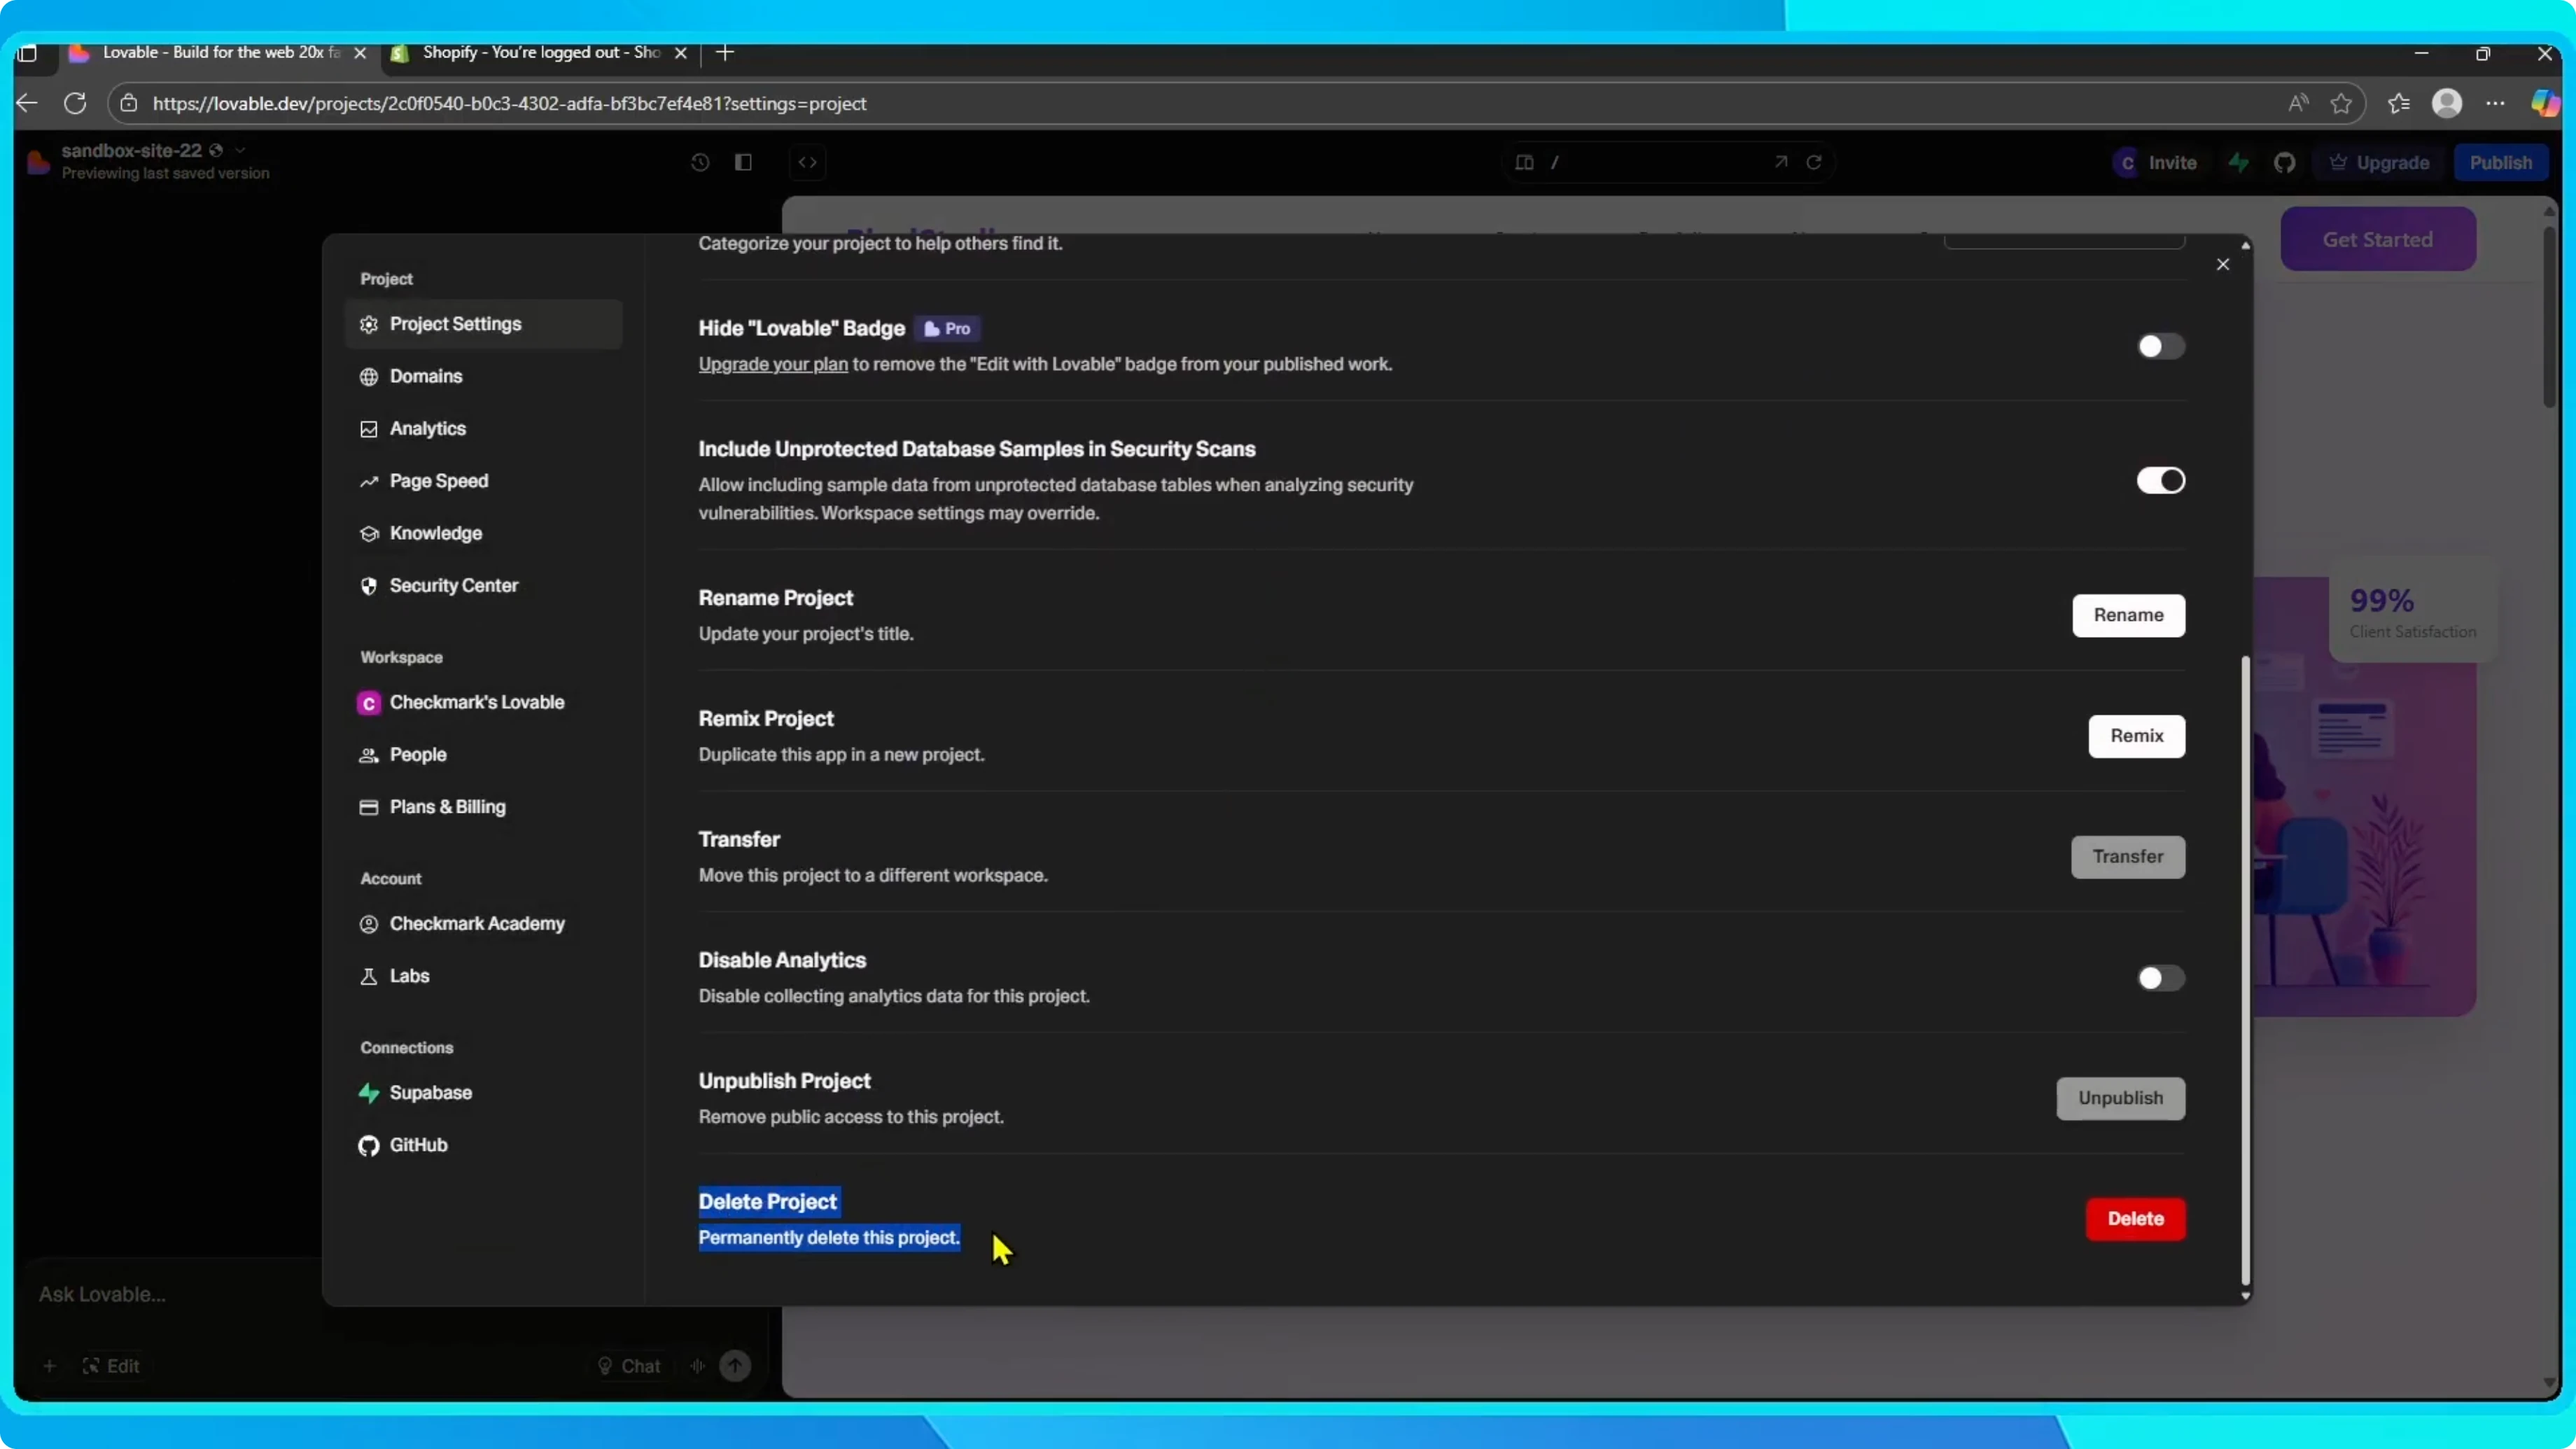Screen dimensions: 2576x1449
Task: Open Copilot icon in browser toolbar
Action: tap(2545, 103)
